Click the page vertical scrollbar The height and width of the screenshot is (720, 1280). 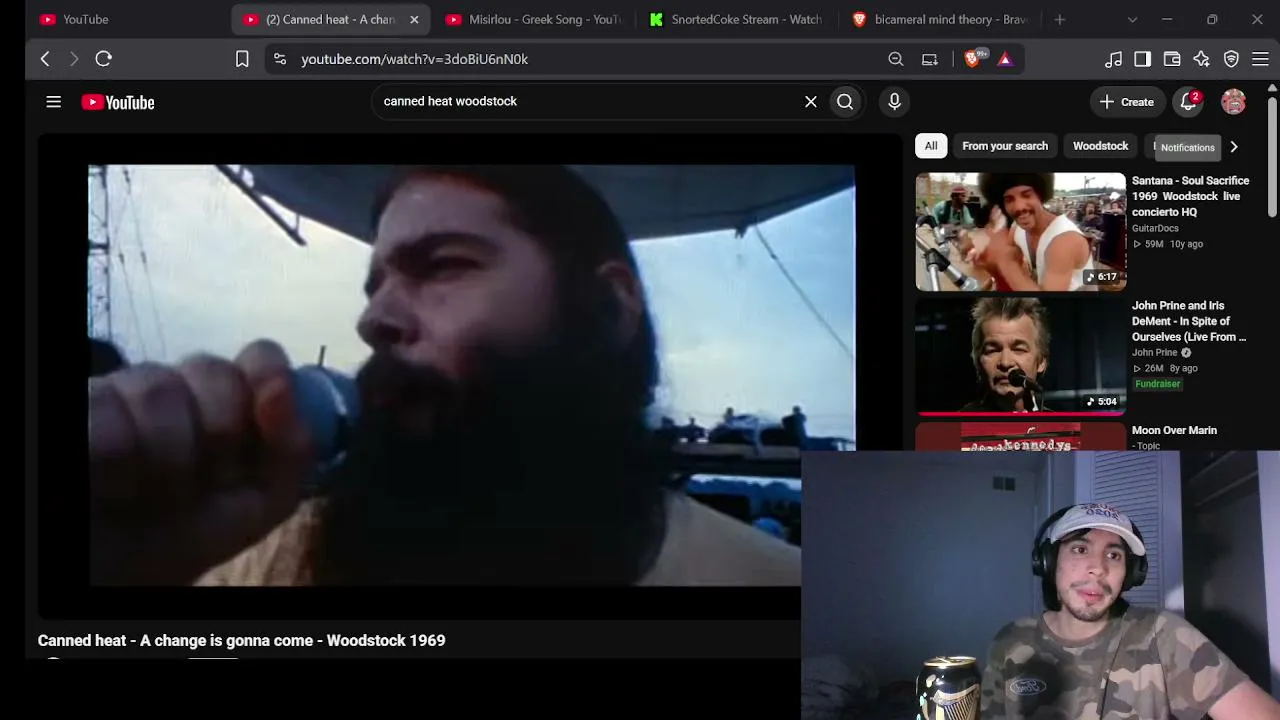(1272, 155)
